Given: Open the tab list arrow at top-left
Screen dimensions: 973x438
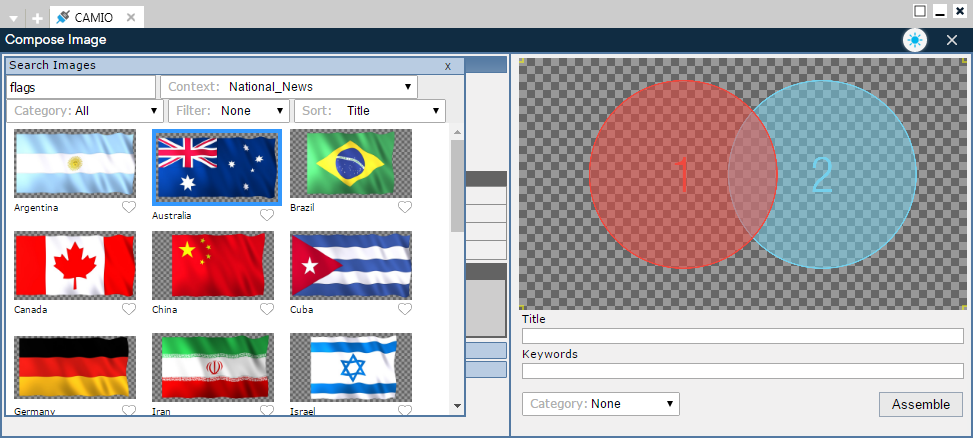Looking at the screenshot, I should point(13,18).
